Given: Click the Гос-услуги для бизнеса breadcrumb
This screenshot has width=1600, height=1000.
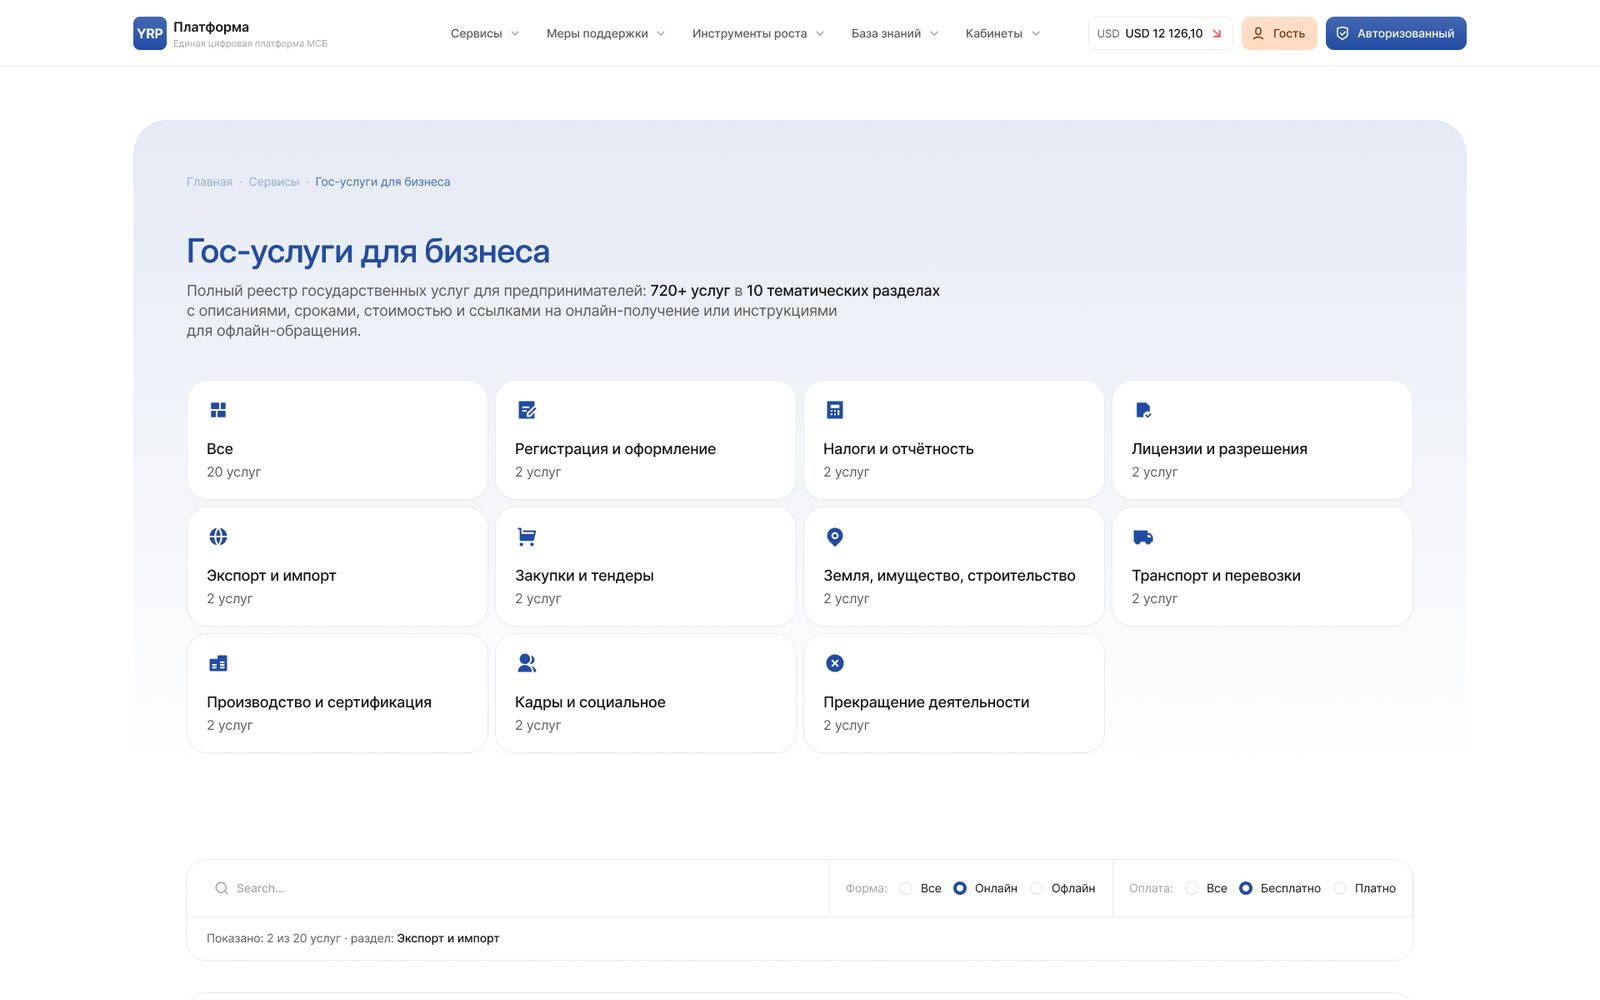Looking at the screenshot, I should [x=382, y=182].
